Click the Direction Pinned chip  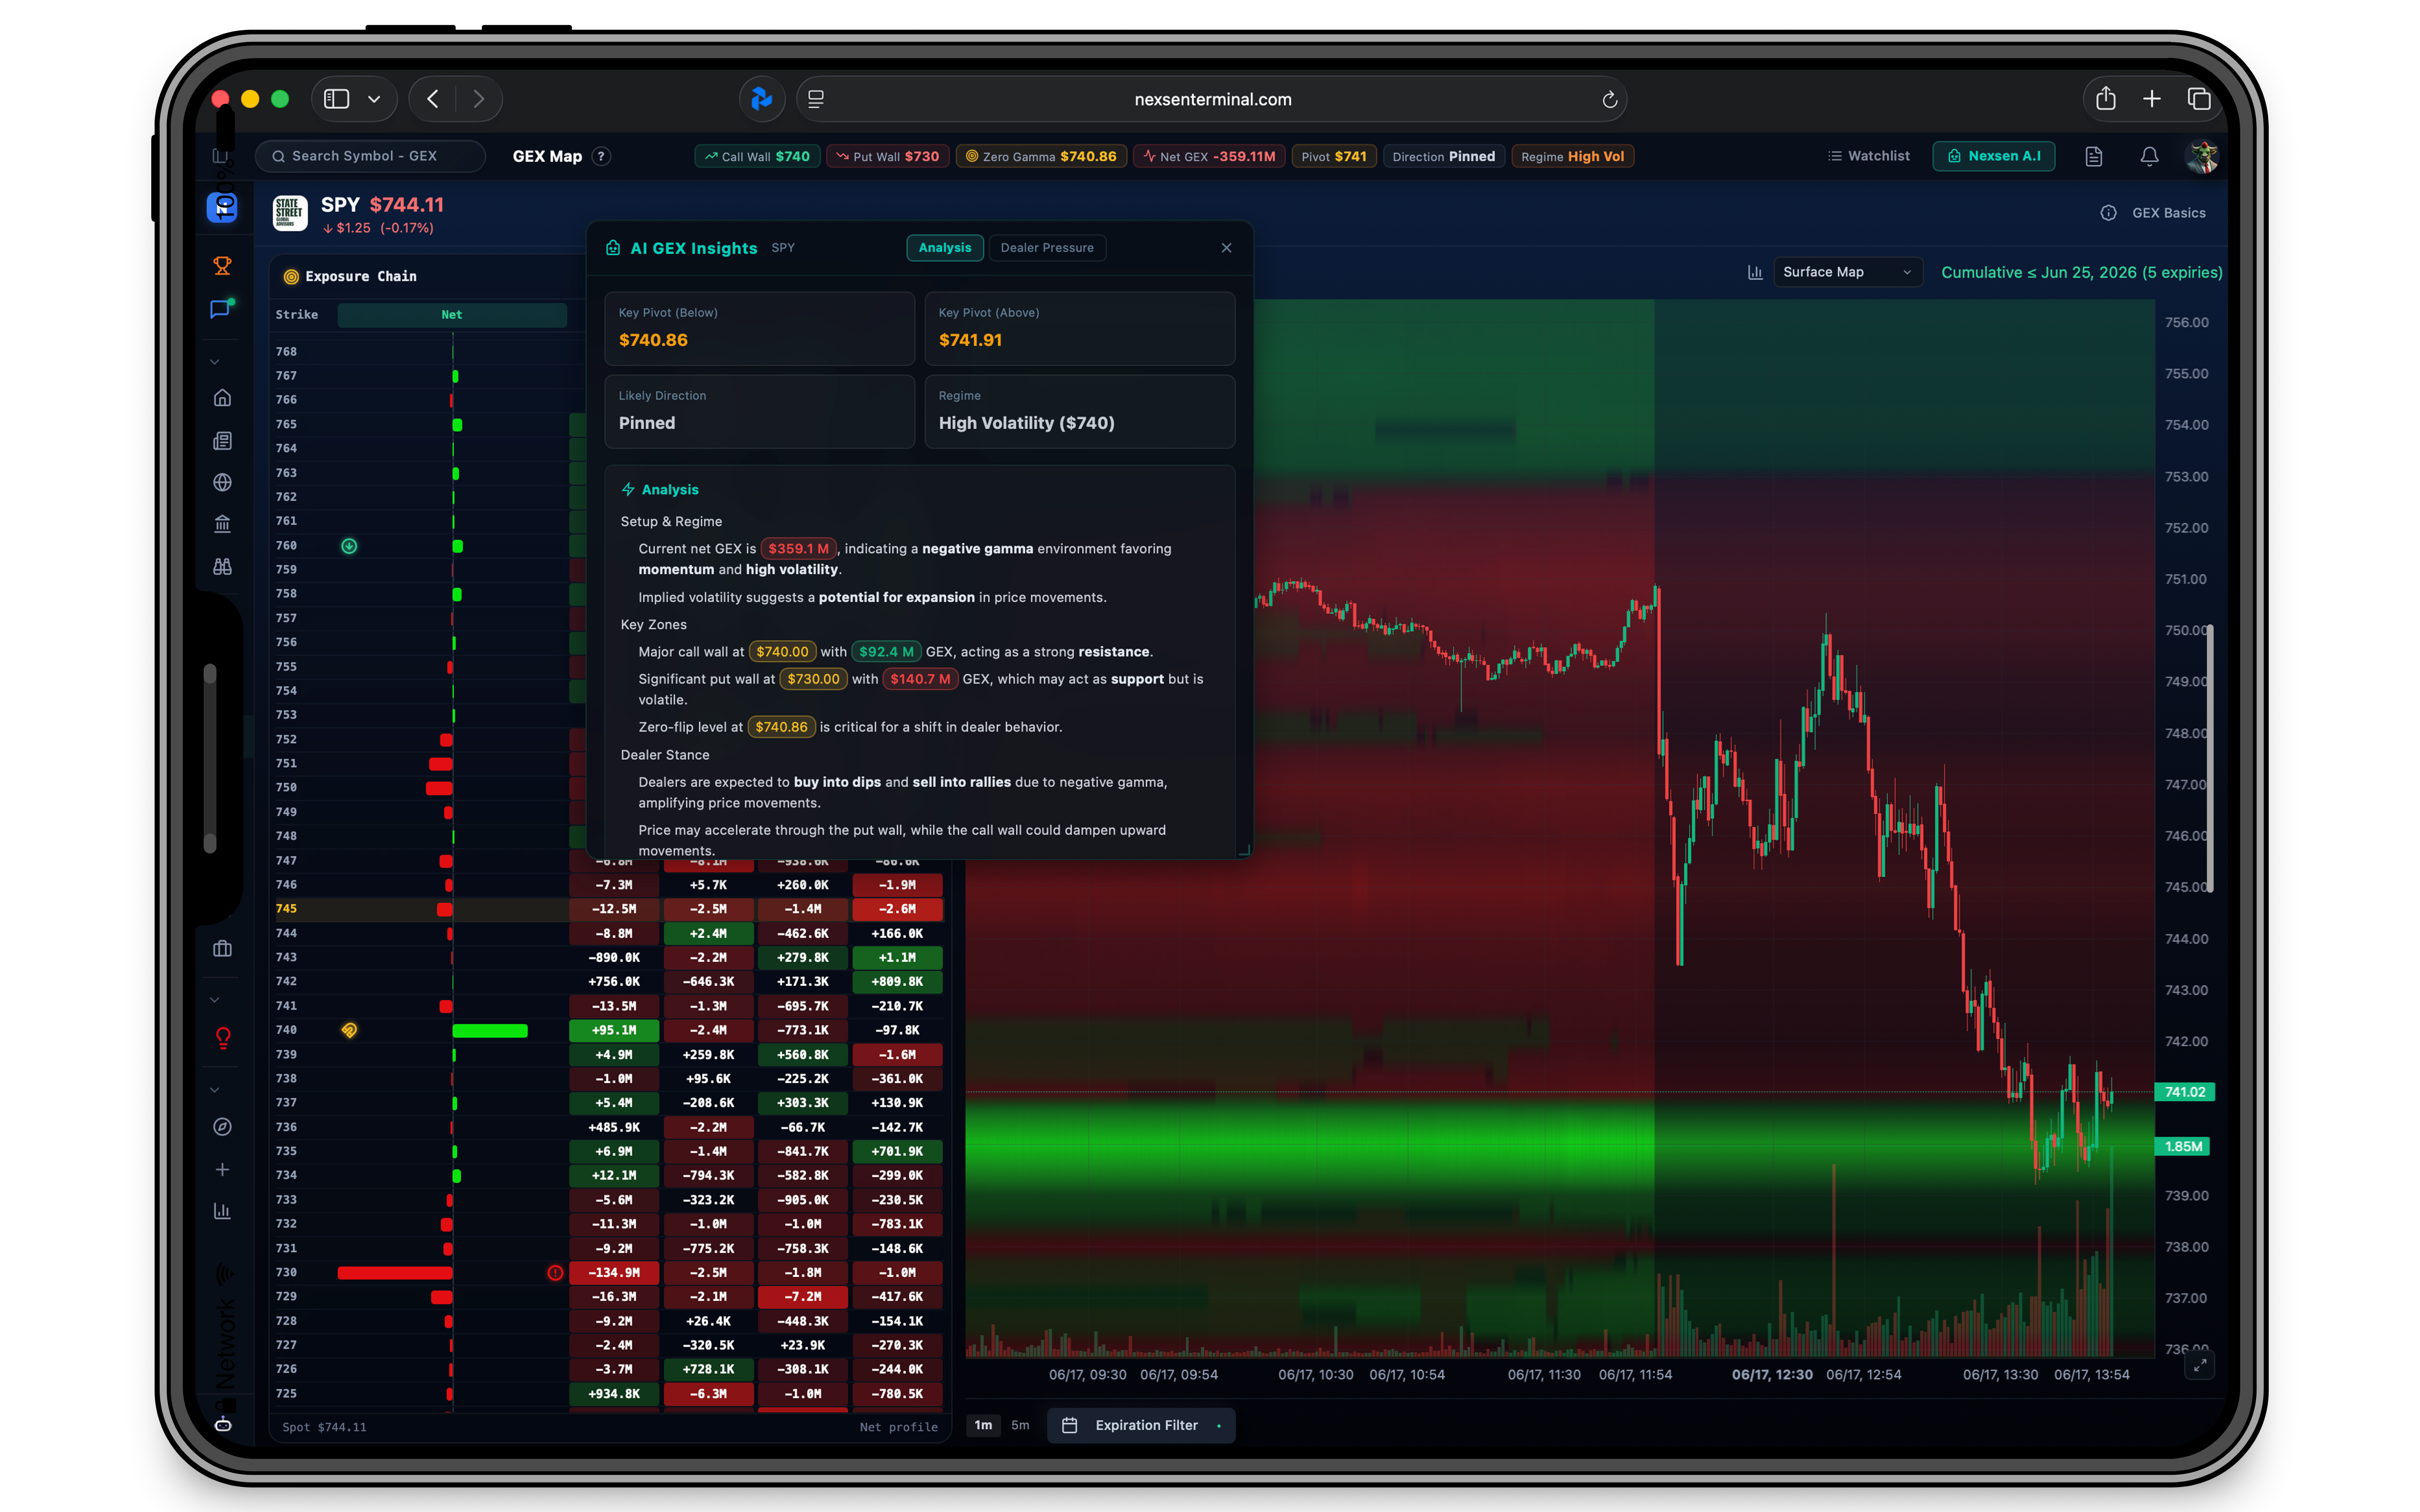tap(1443, 156)
